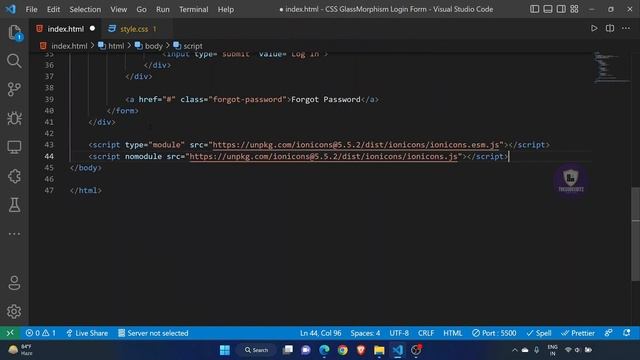Open Source Control view

[14, 89]
